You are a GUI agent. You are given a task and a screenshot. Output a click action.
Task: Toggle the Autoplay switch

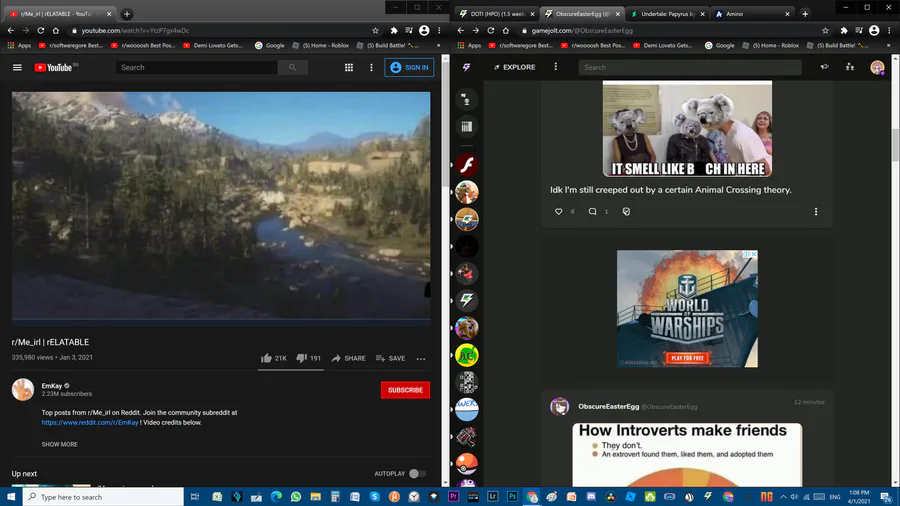[x=417, y=474]
